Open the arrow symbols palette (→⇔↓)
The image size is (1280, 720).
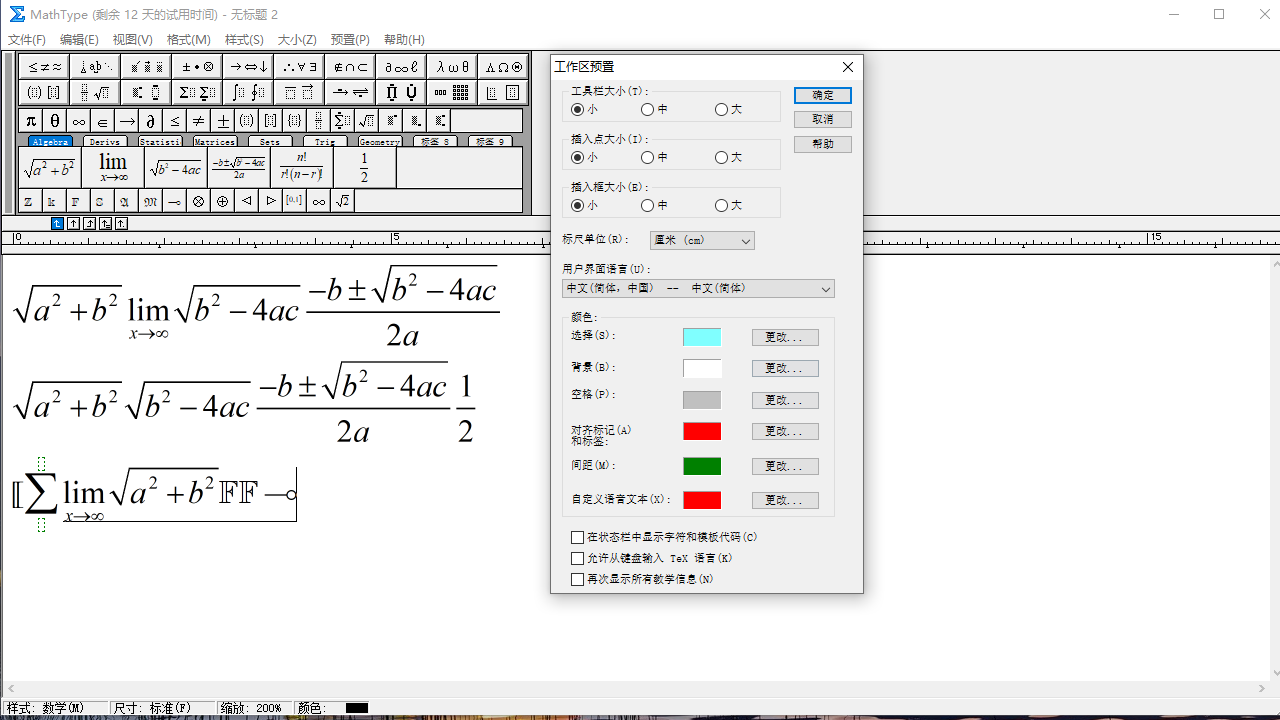point(248,67)
